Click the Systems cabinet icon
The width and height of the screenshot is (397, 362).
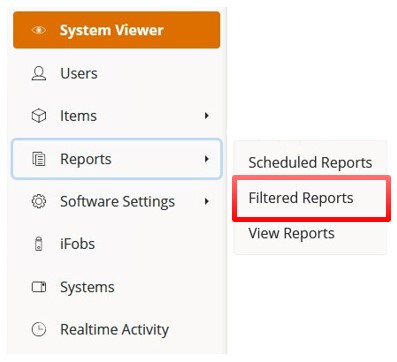[x=39, y=287]
